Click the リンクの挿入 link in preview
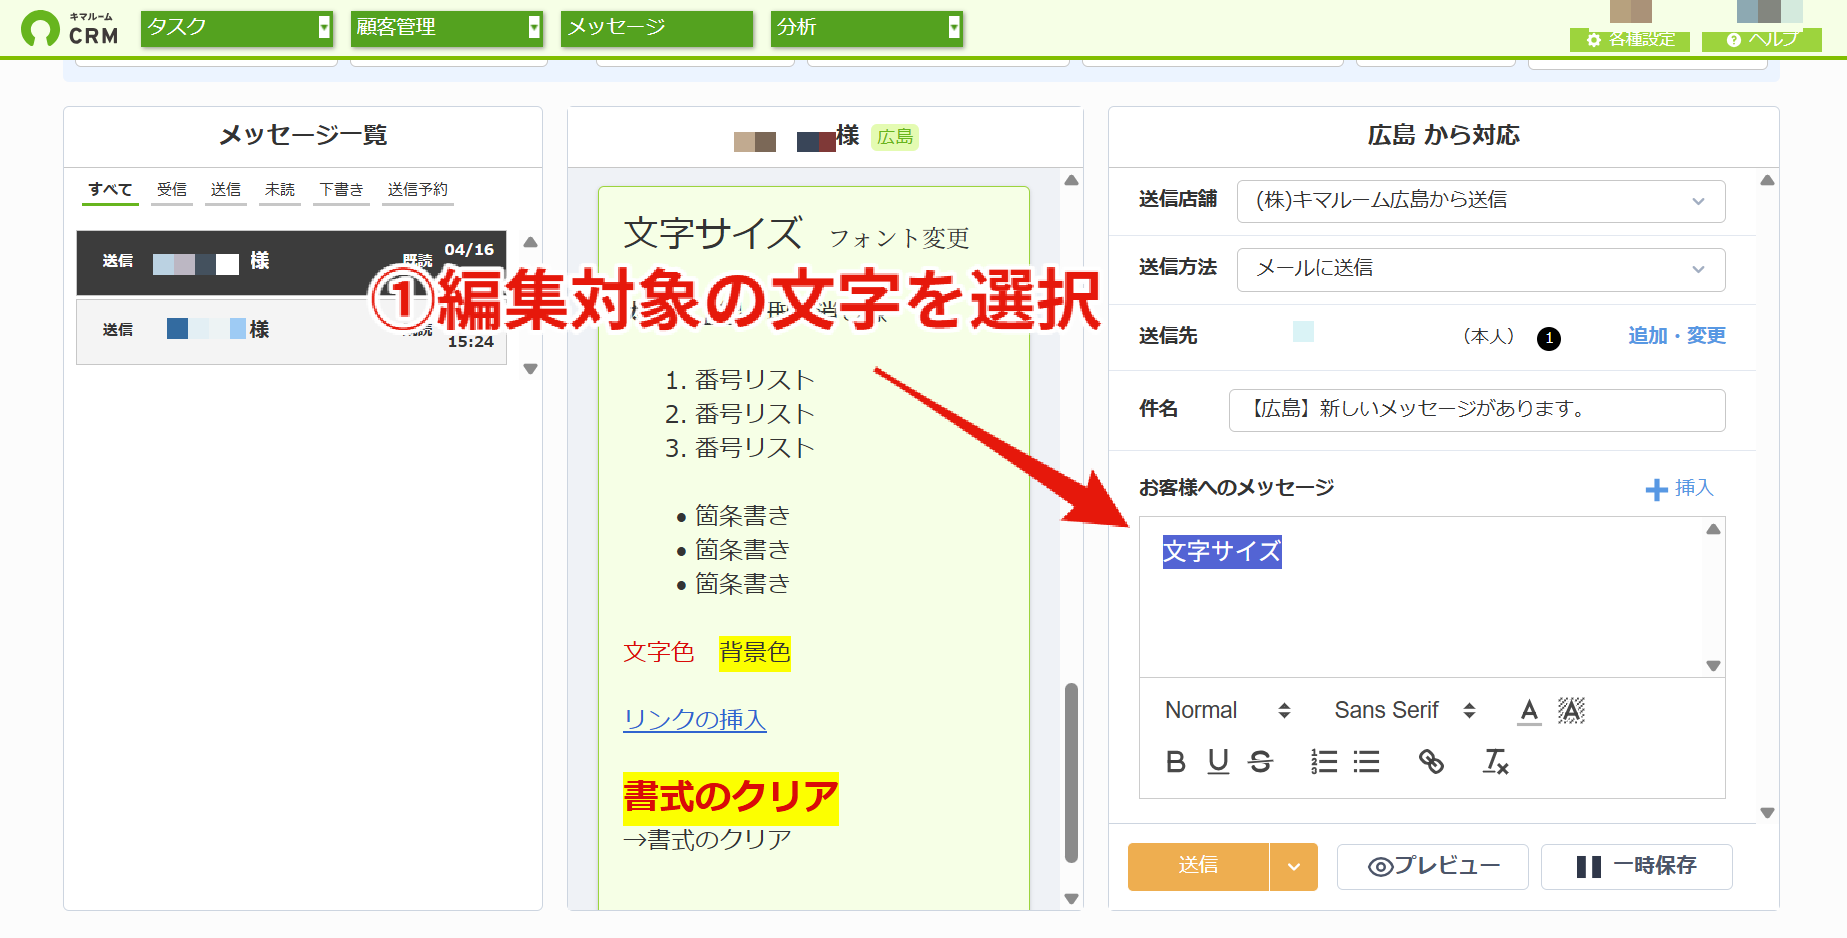 (695, 720)
